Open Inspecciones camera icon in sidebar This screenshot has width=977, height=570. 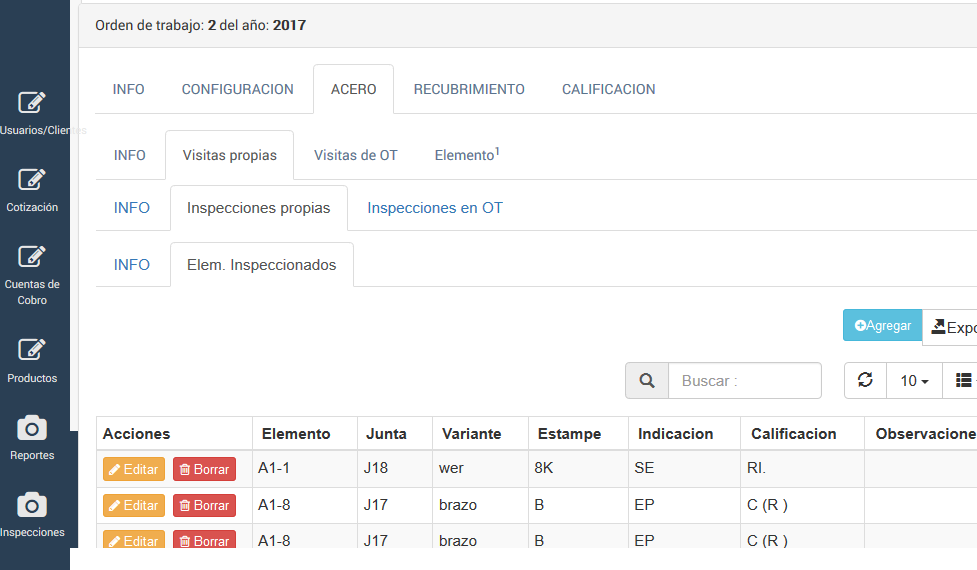point(32,505)
